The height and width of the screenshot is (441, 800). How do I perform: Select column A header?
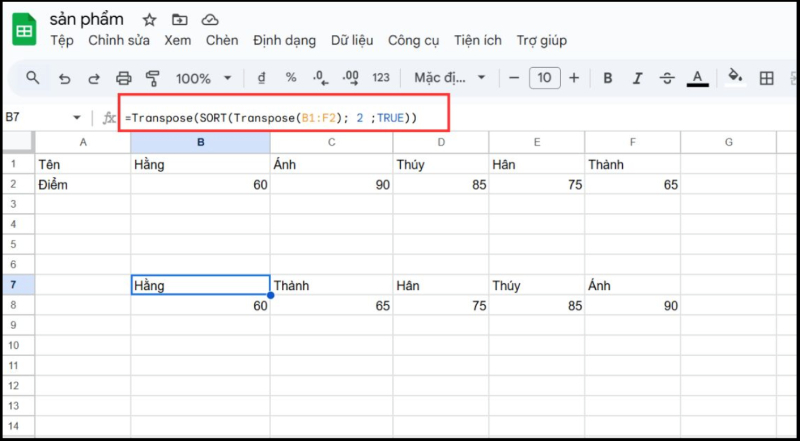click(x=83, y=142)
